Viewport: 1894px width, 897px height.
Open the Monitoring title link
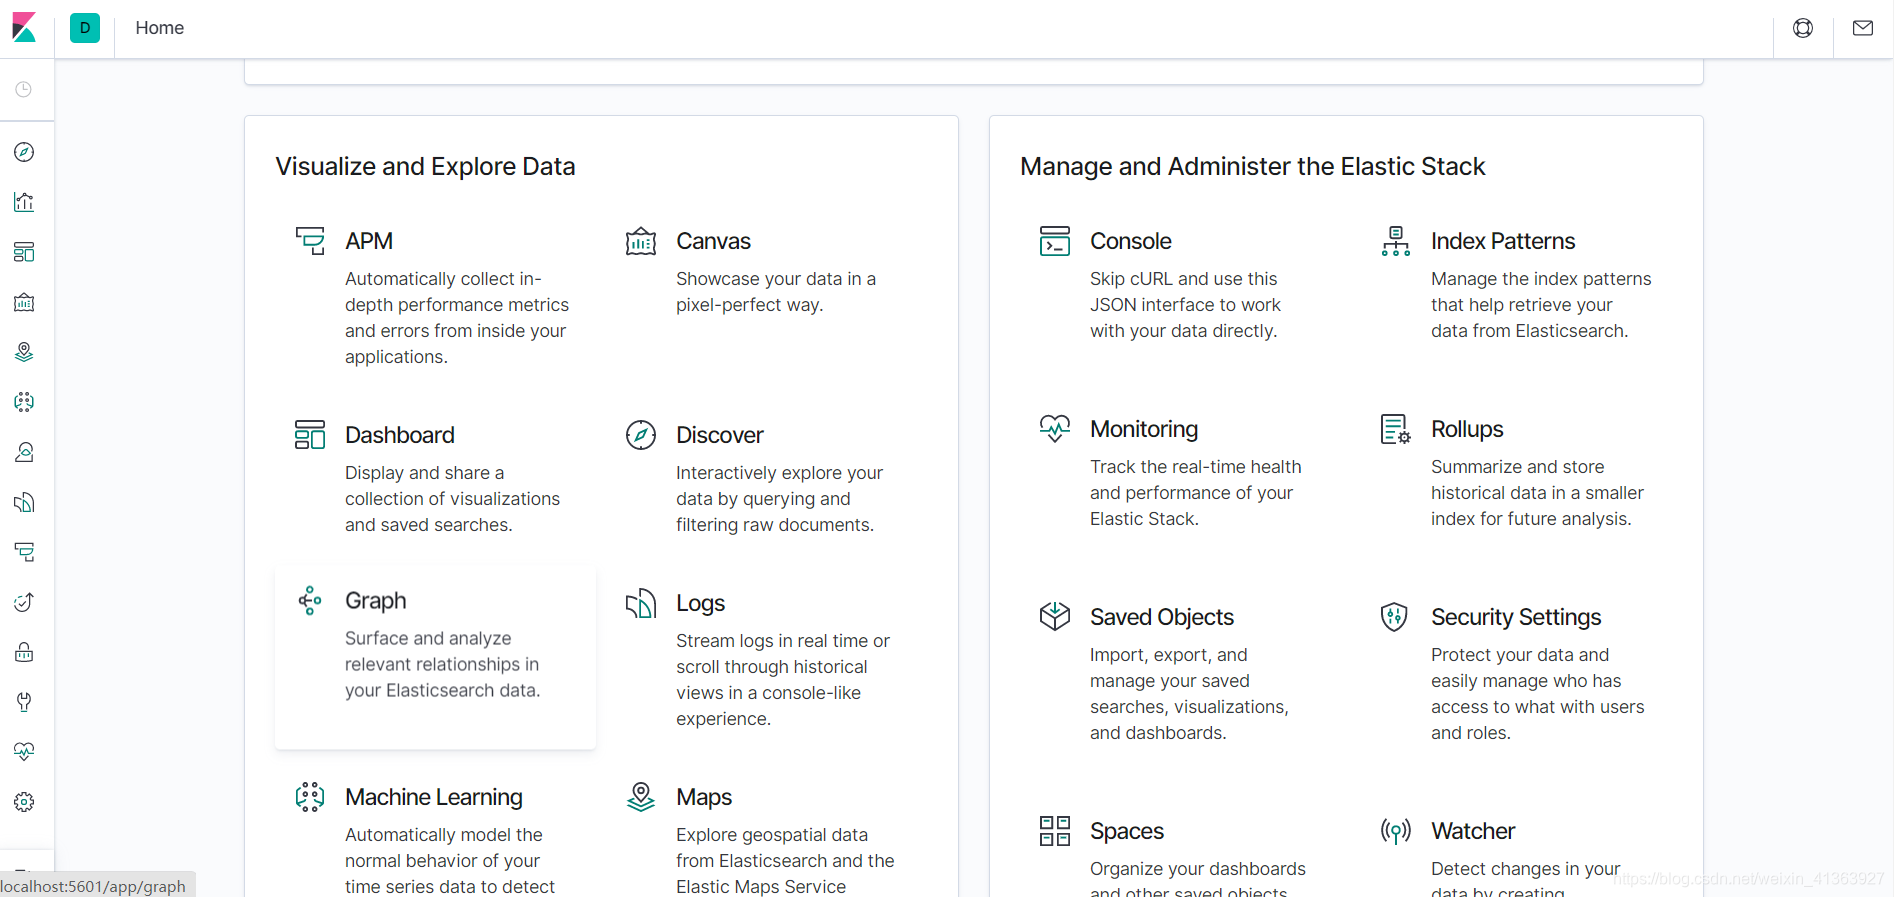[x=1144, y=429]
